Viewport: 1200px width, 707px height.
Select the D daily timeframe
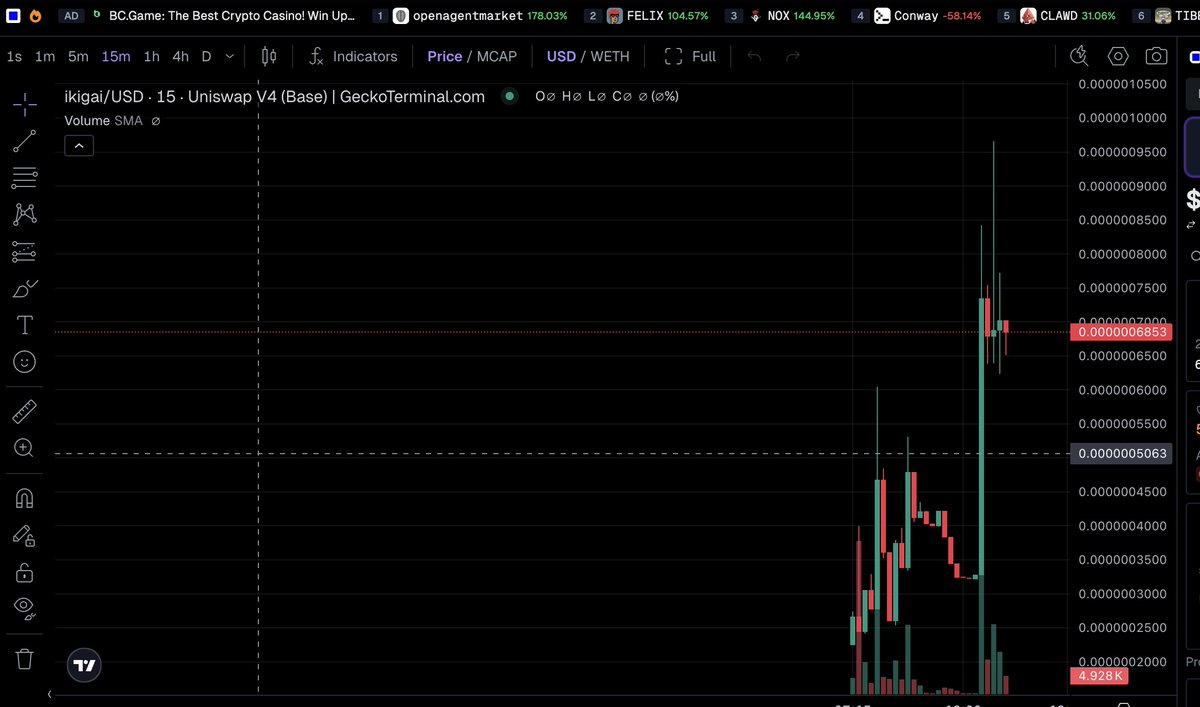[x=206, y=56]
